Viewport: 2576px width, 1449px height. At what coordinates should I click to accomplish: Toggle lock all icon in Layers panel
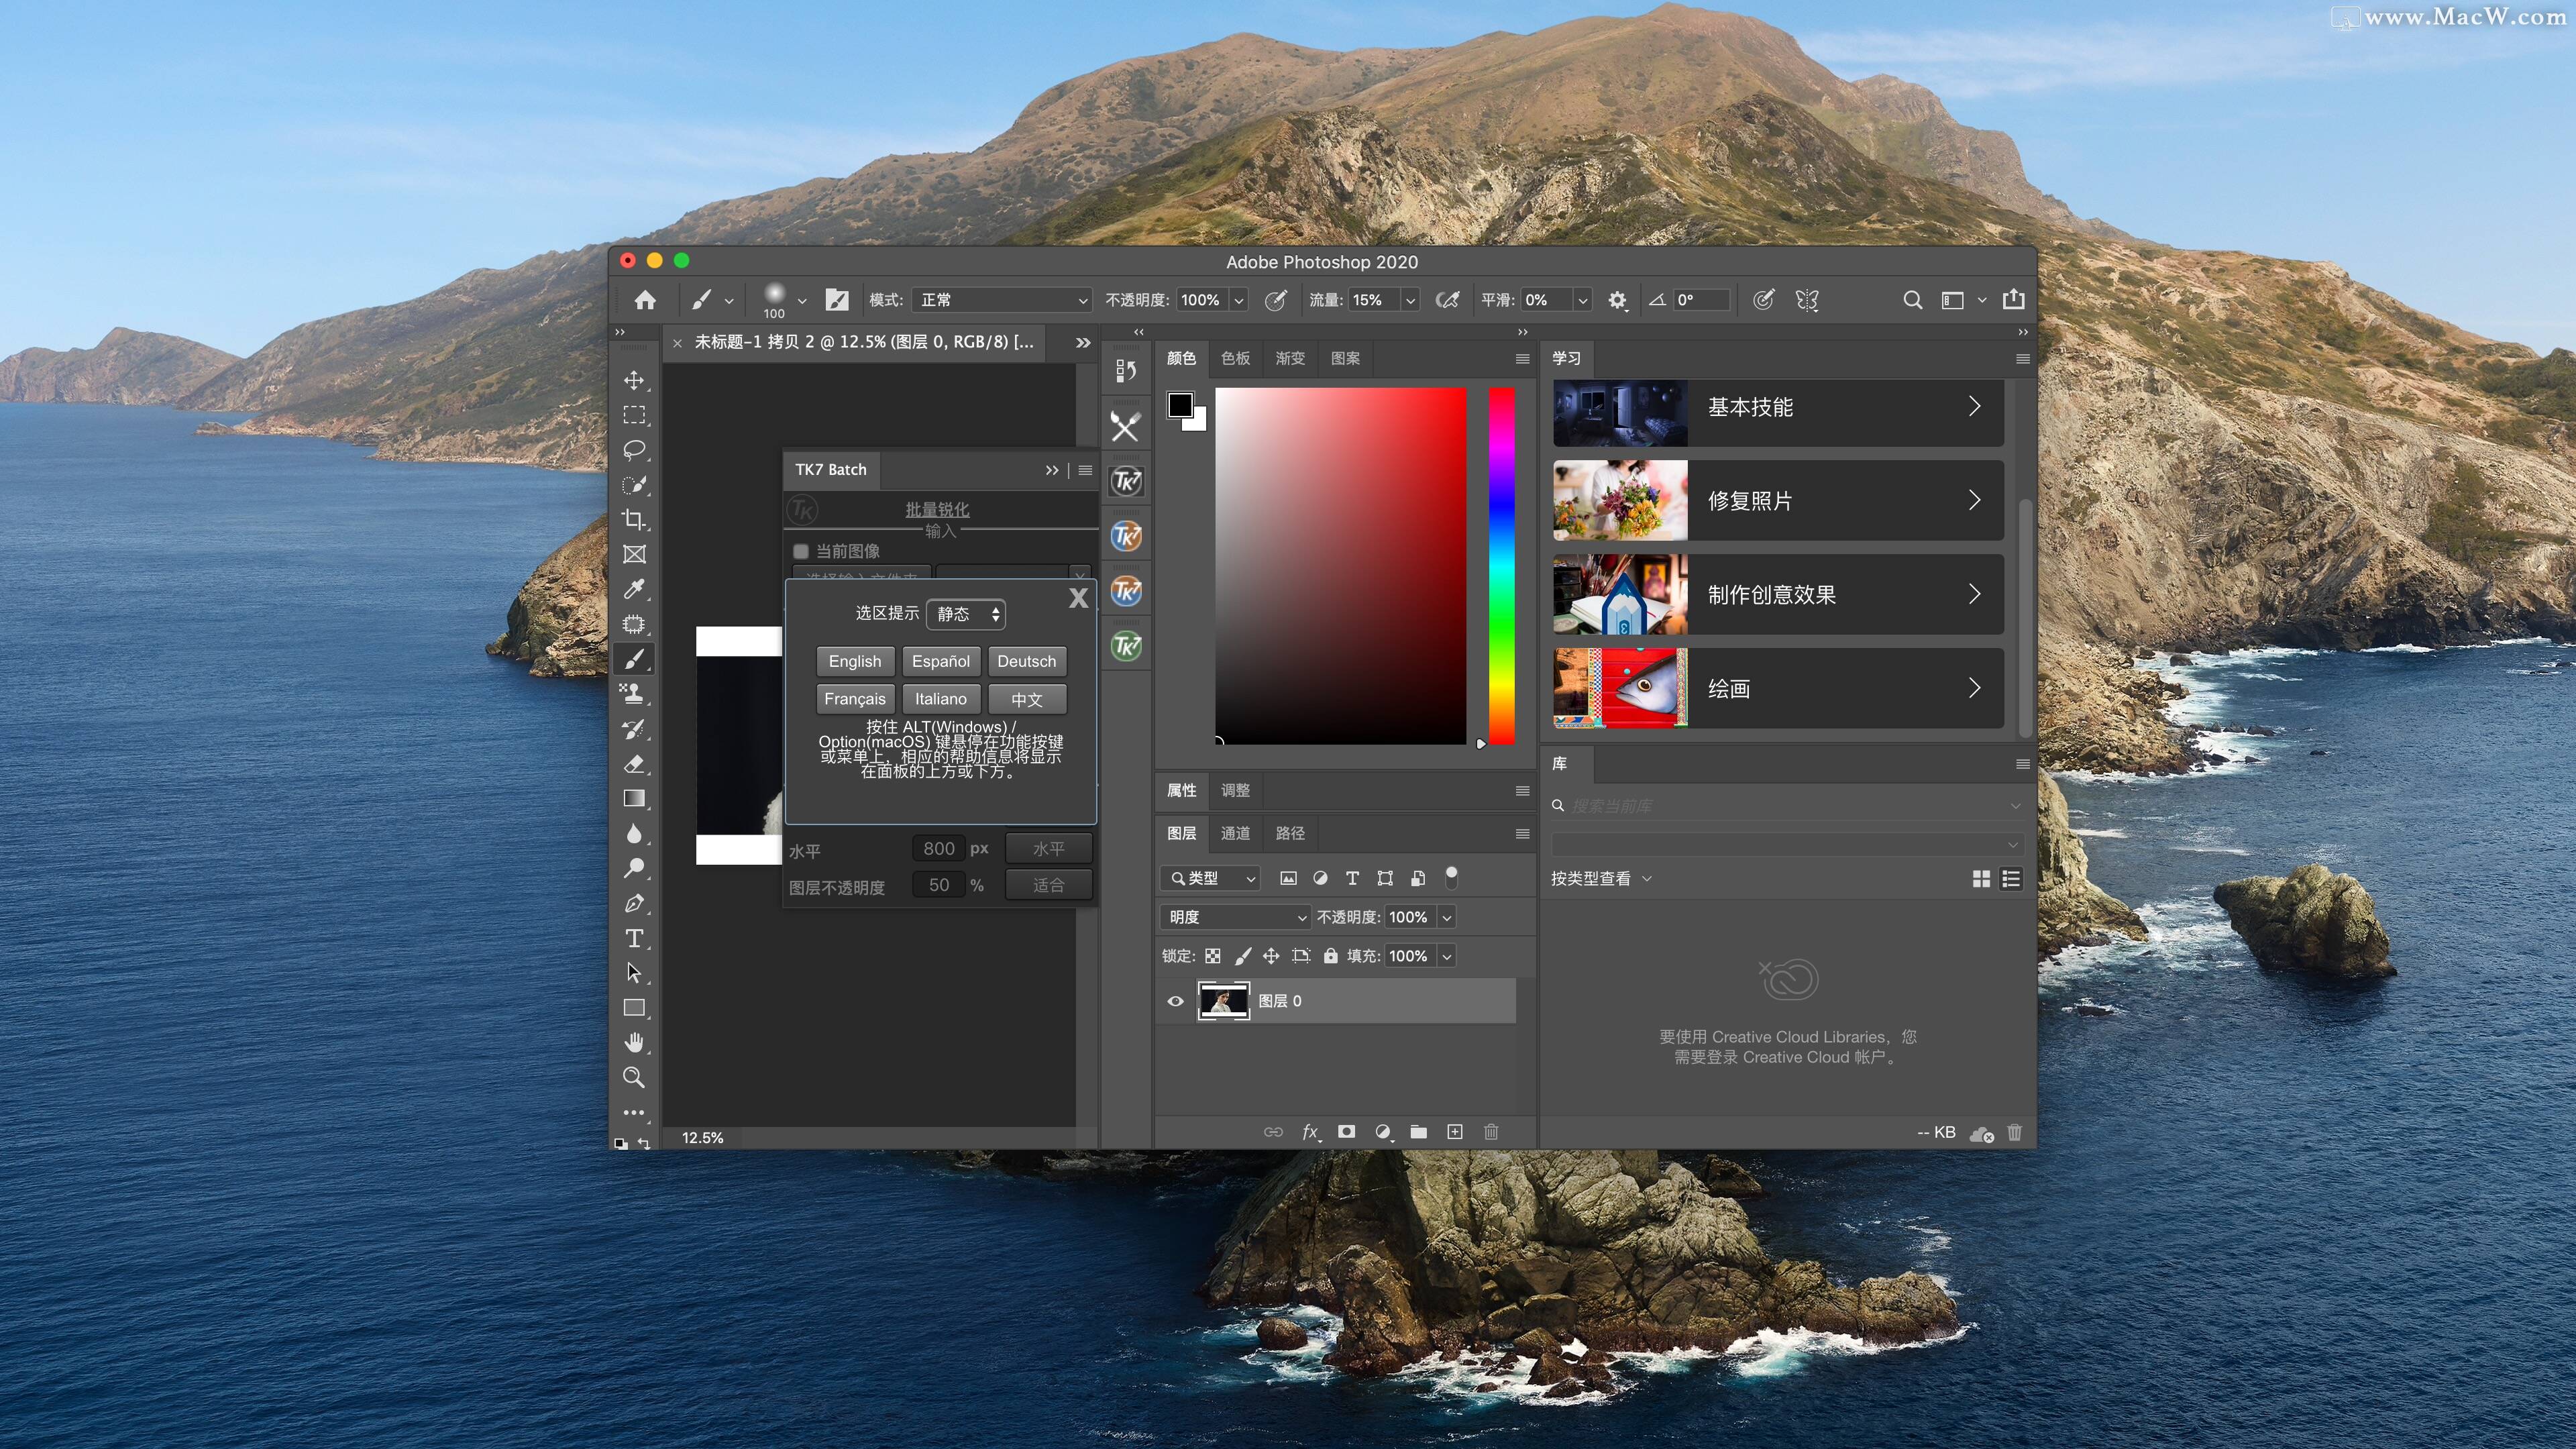(x=1330, y=956)
